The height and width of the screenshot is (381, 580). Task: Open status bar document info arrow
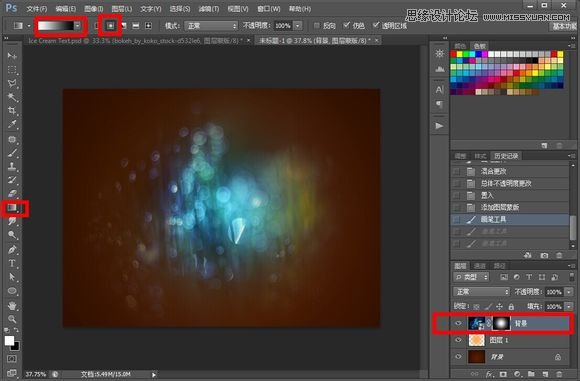pyautogui.click(x=154, y=375)
